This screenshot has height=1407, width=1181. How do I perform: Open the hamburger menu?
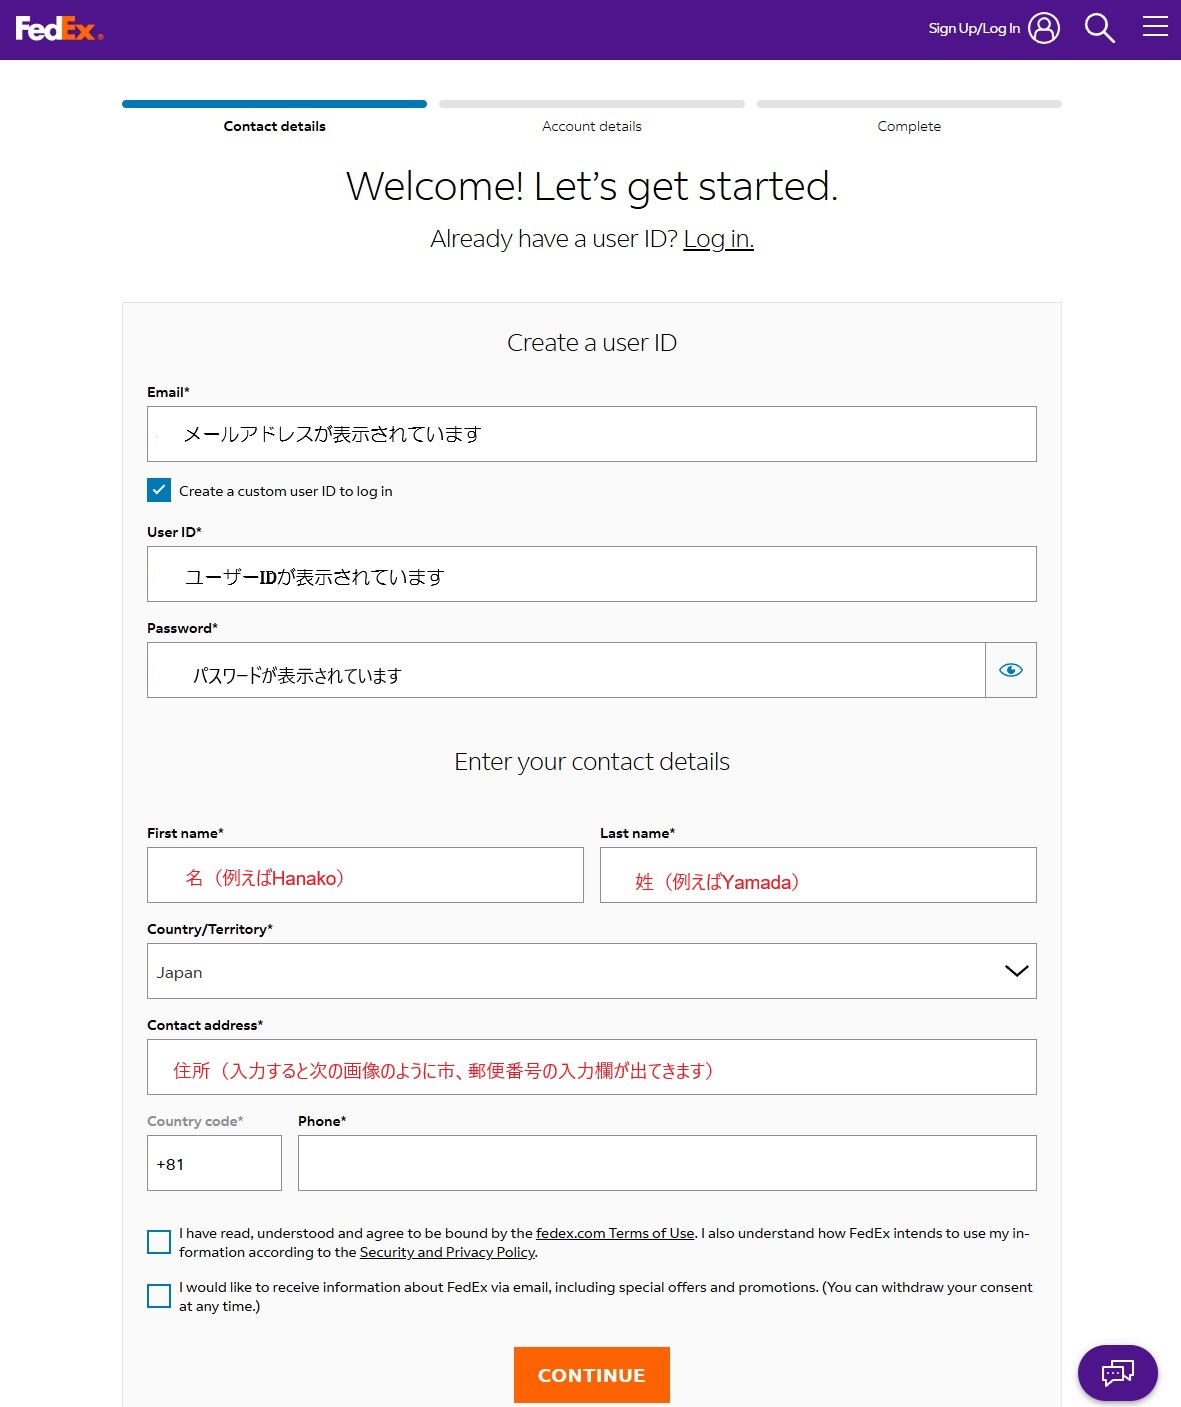click(x=1155, y=27)
